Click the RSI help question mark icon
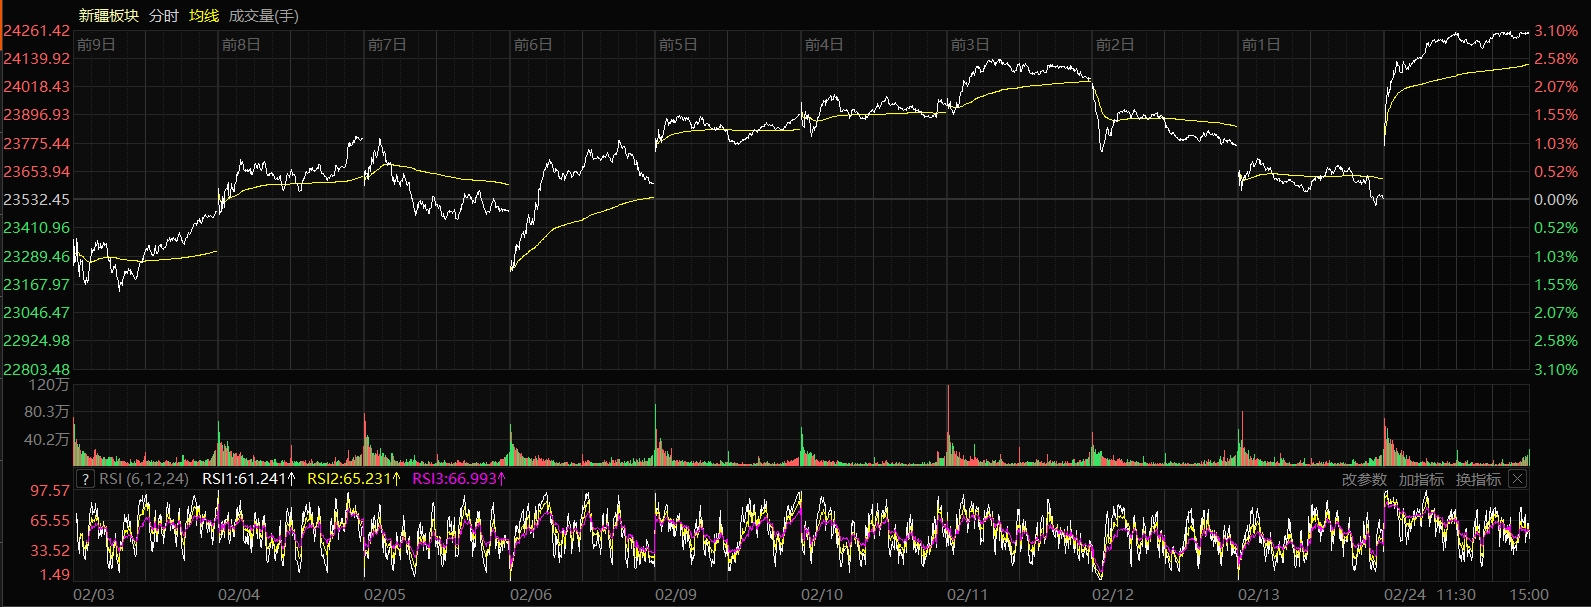 [x=85, y=479]
